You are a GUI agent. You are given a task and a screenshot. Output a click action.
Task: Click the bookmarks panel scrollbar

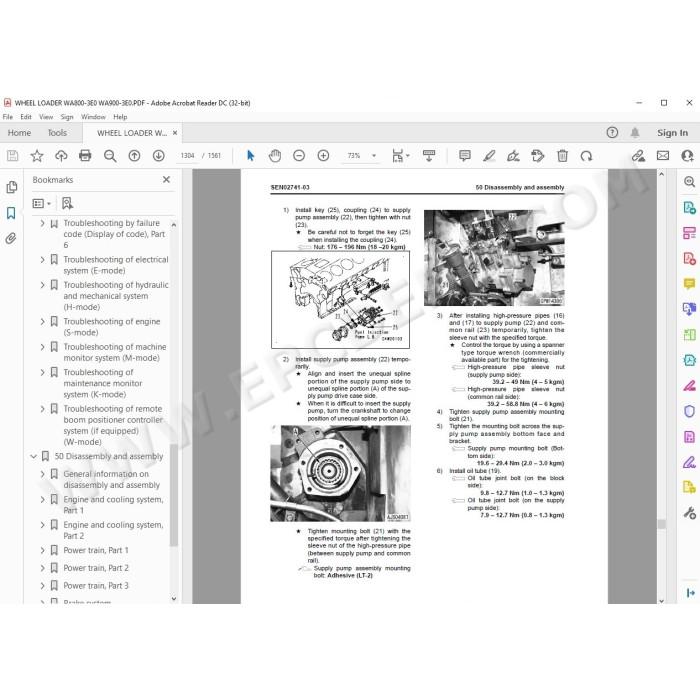coord(174,495)
